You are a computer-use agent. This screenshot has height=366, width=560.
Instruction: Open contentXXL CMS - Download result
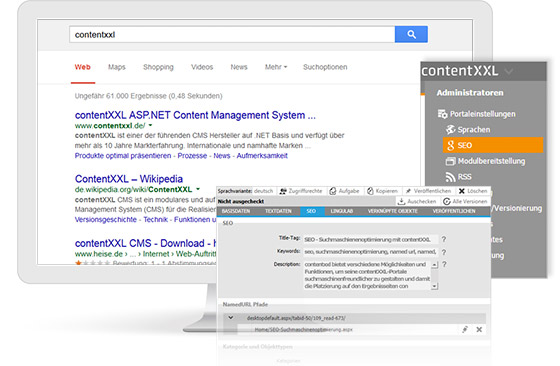(x=145, y=243)
